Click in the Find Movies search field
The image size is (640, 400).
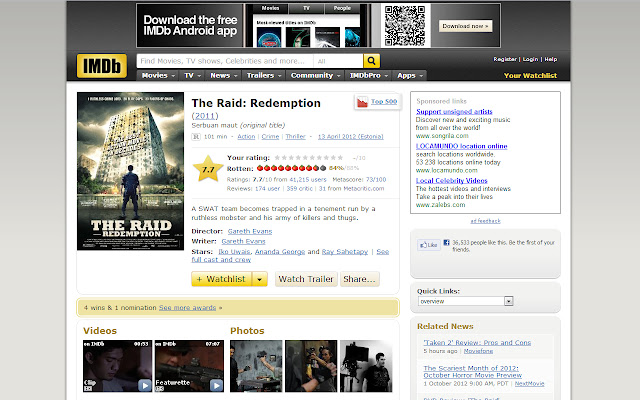pos(225,61)
